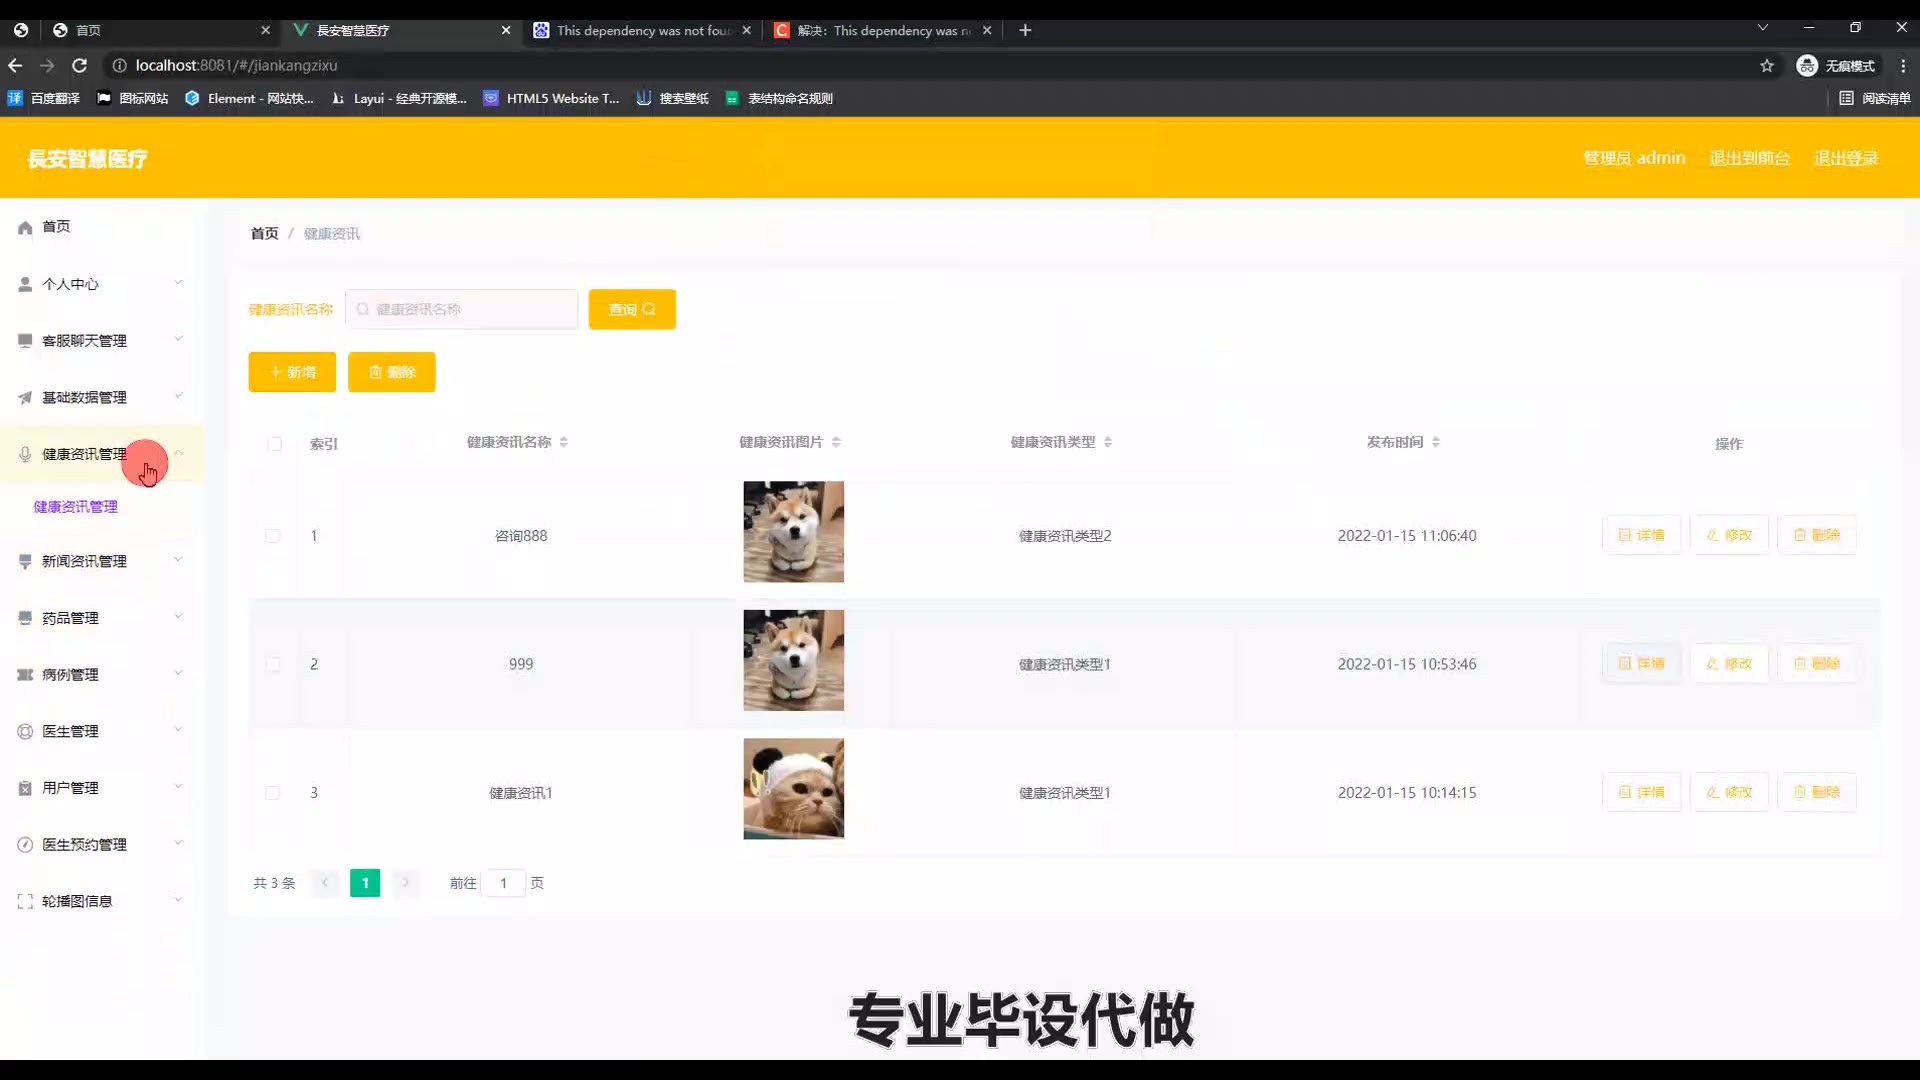Viewport: 1920px width, 1080px height.
Task: Toggle the select-all header checkbox
Action: point(275,444)
